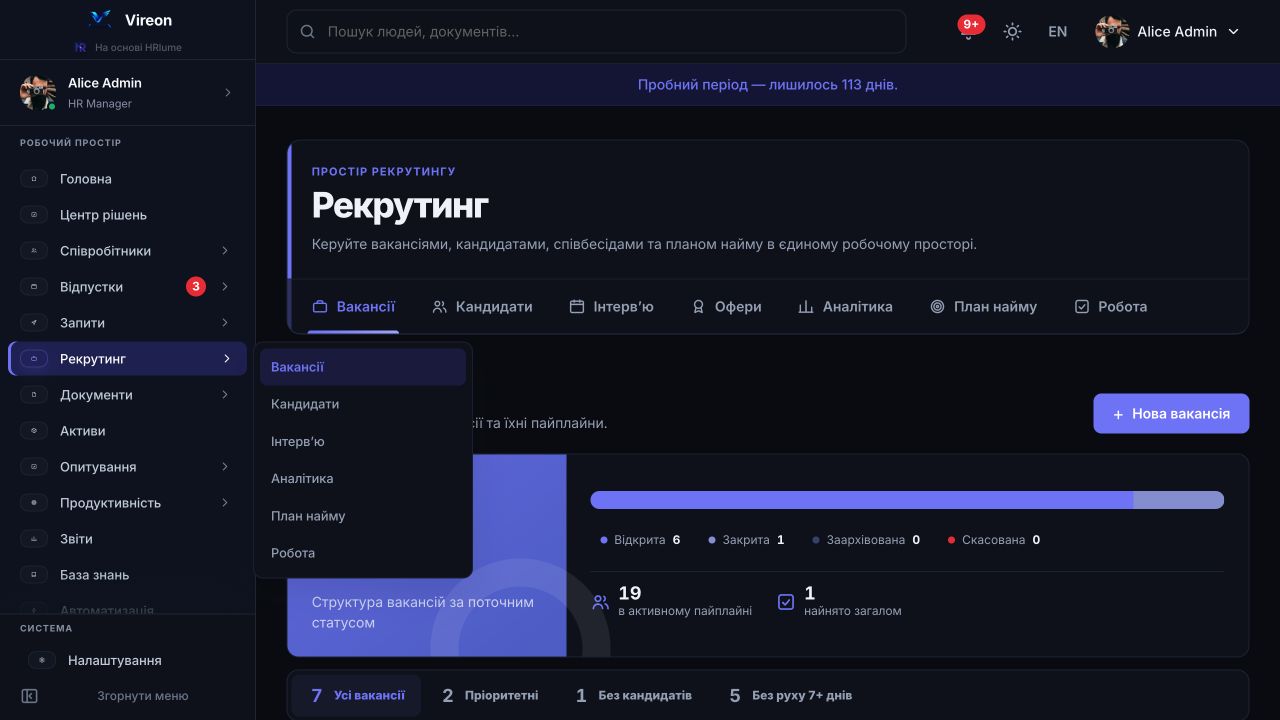This screenshot has width=1280, height=720.
Task: Expand Опитування submenu chevron
Action: tap(225, 467)
